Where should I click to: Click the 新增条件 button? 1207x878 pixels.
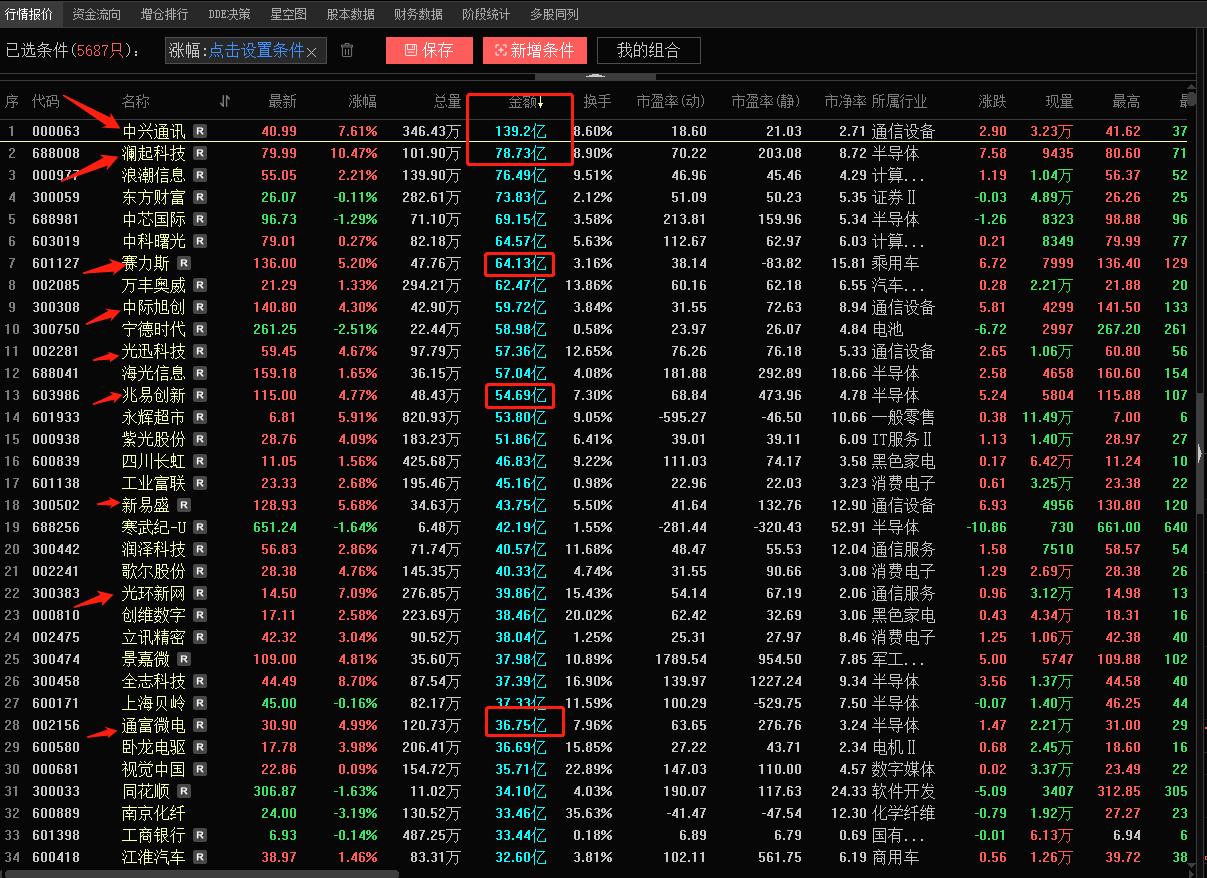(x=534, y=51)
